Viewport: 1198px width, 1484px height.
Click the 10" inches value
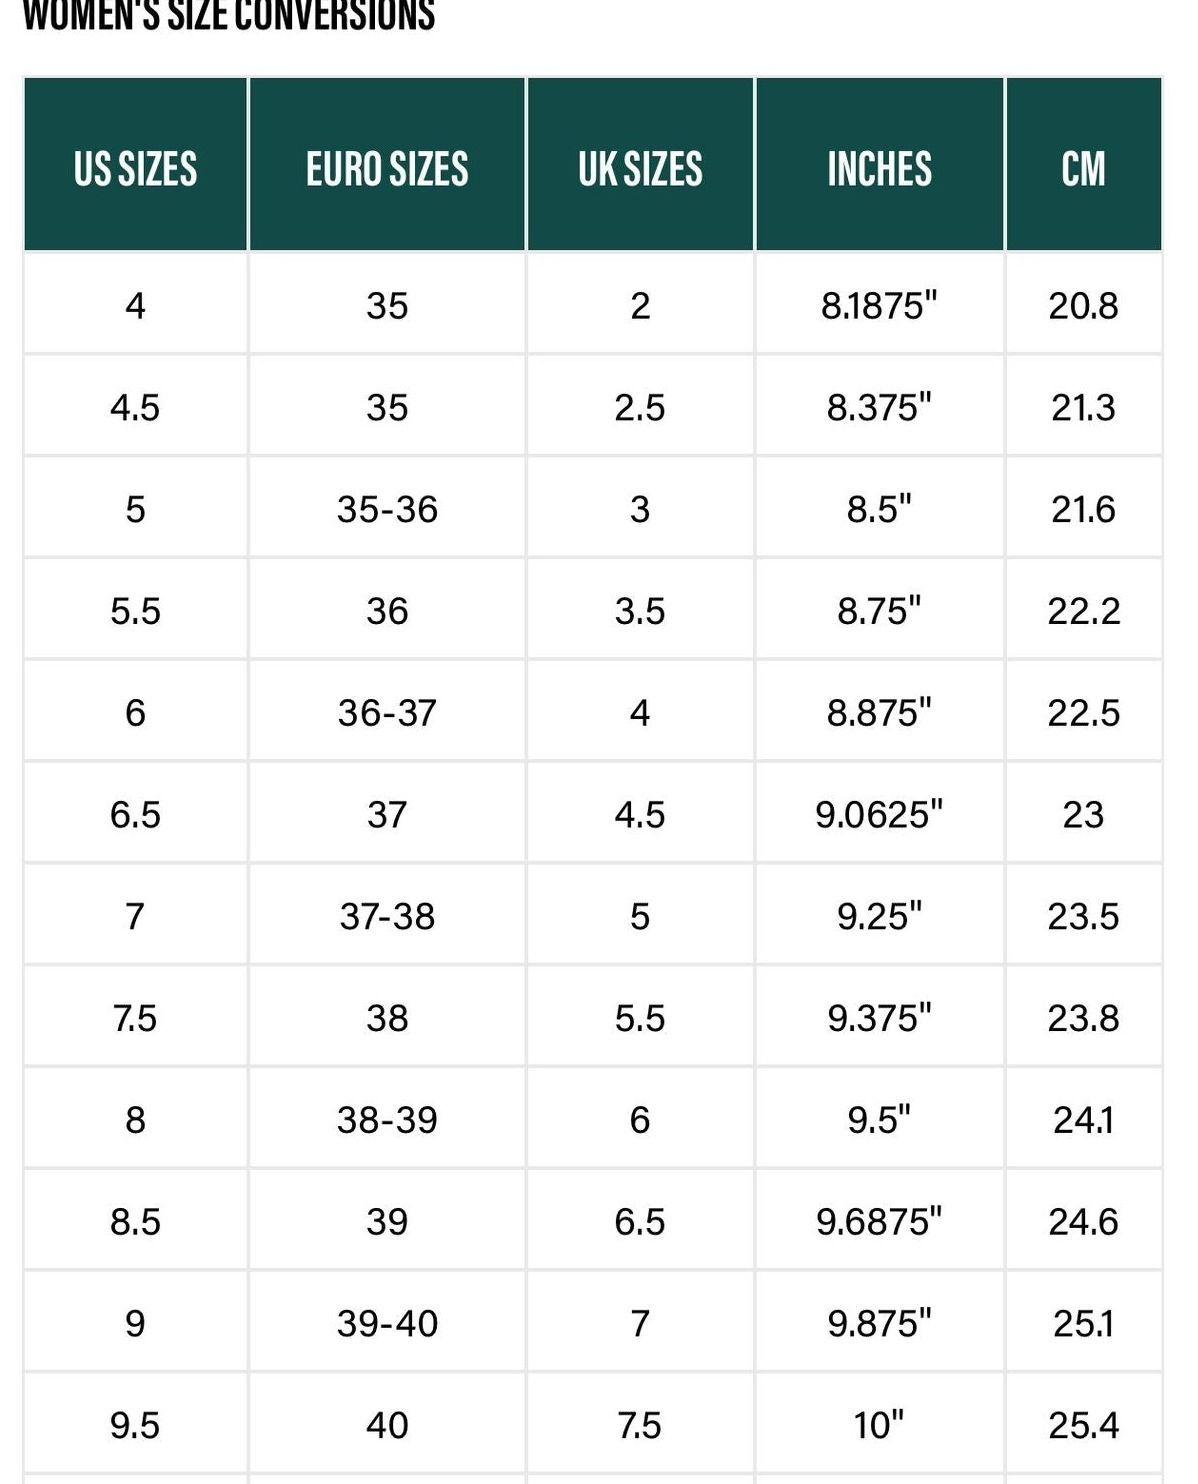click(879, 1425)
